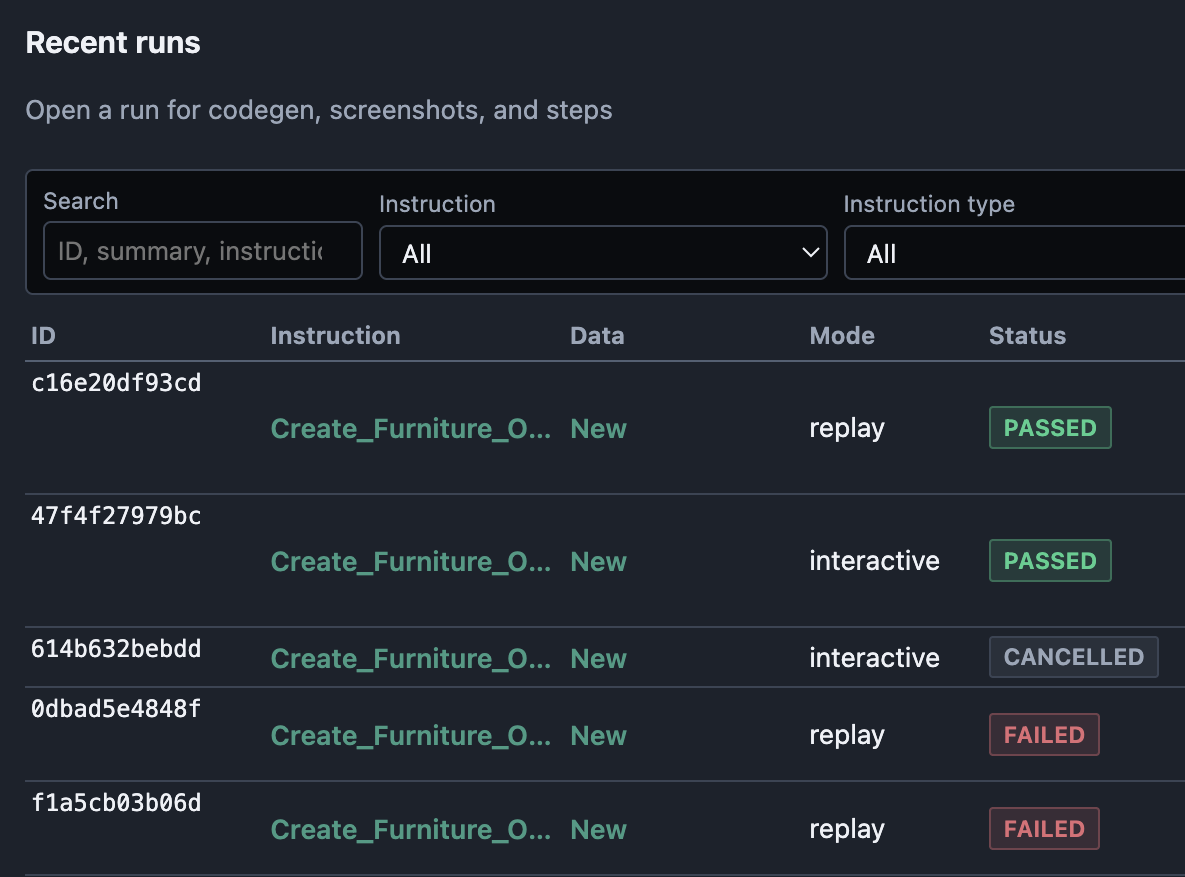Select run ID f1a5cb03b06d
The width and height of the screenshot is (1185, 877).
116,803
